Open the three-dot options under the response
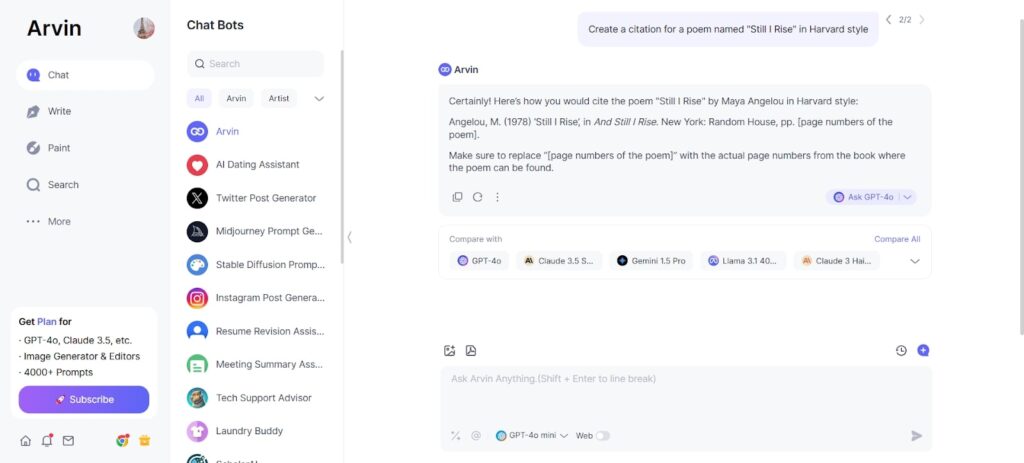This screenshot has height=463, width=1024. 497,197
